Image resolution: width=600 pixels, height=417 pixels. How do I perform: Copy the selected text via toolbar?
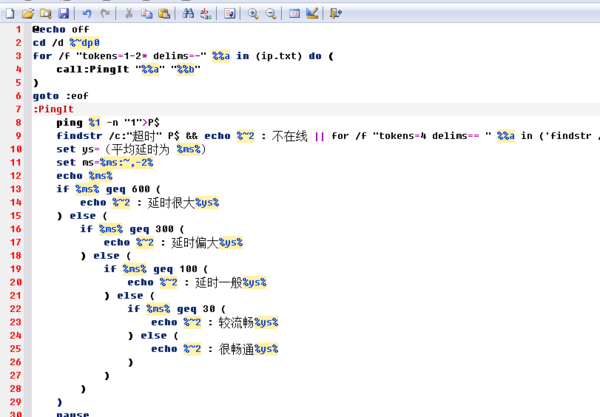coord(147,14)
